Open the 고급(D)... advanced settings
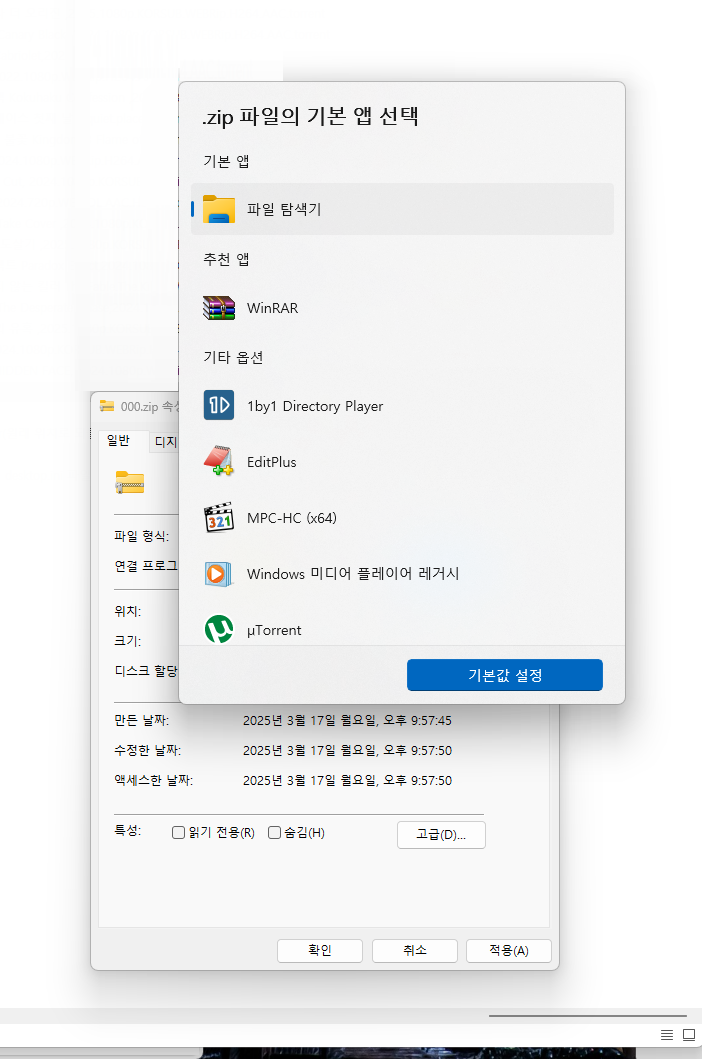Viewport: 702px width, 1059px height. coord(441,835)
